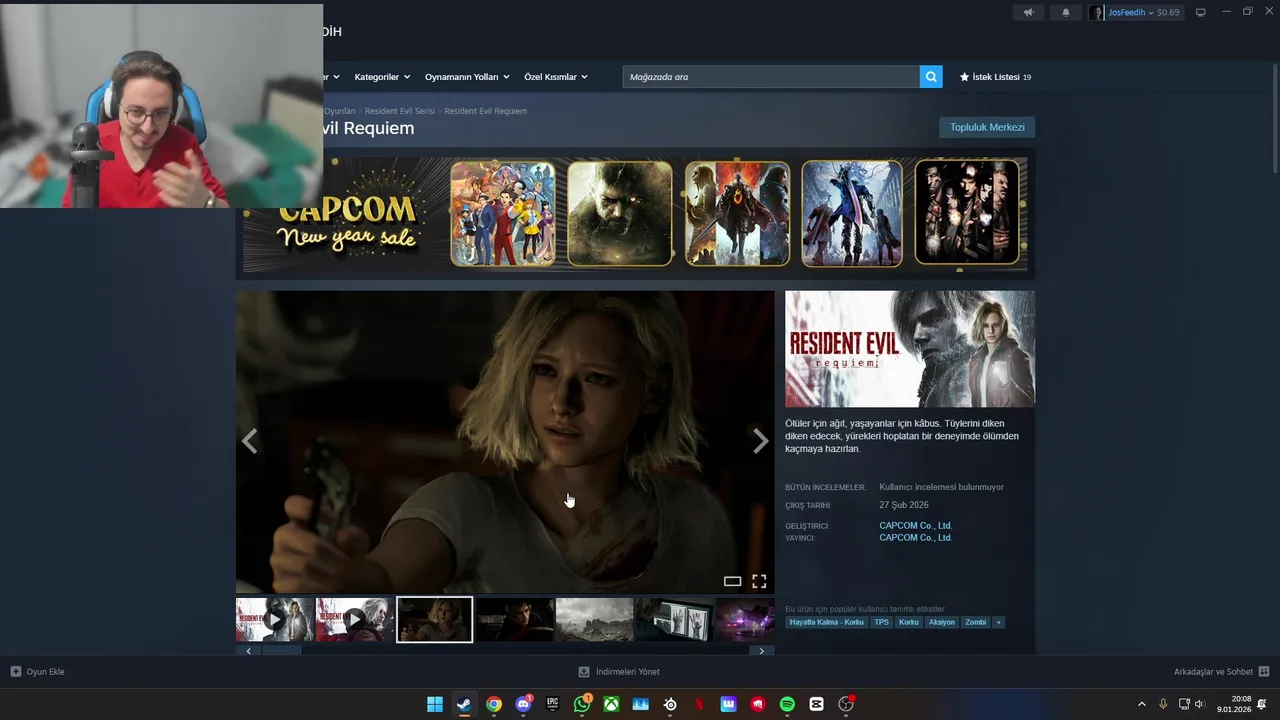Viewport: 1280px width, 720px height.
Task: Show the next screenshot with right arrow
Action: pos(760,441)
